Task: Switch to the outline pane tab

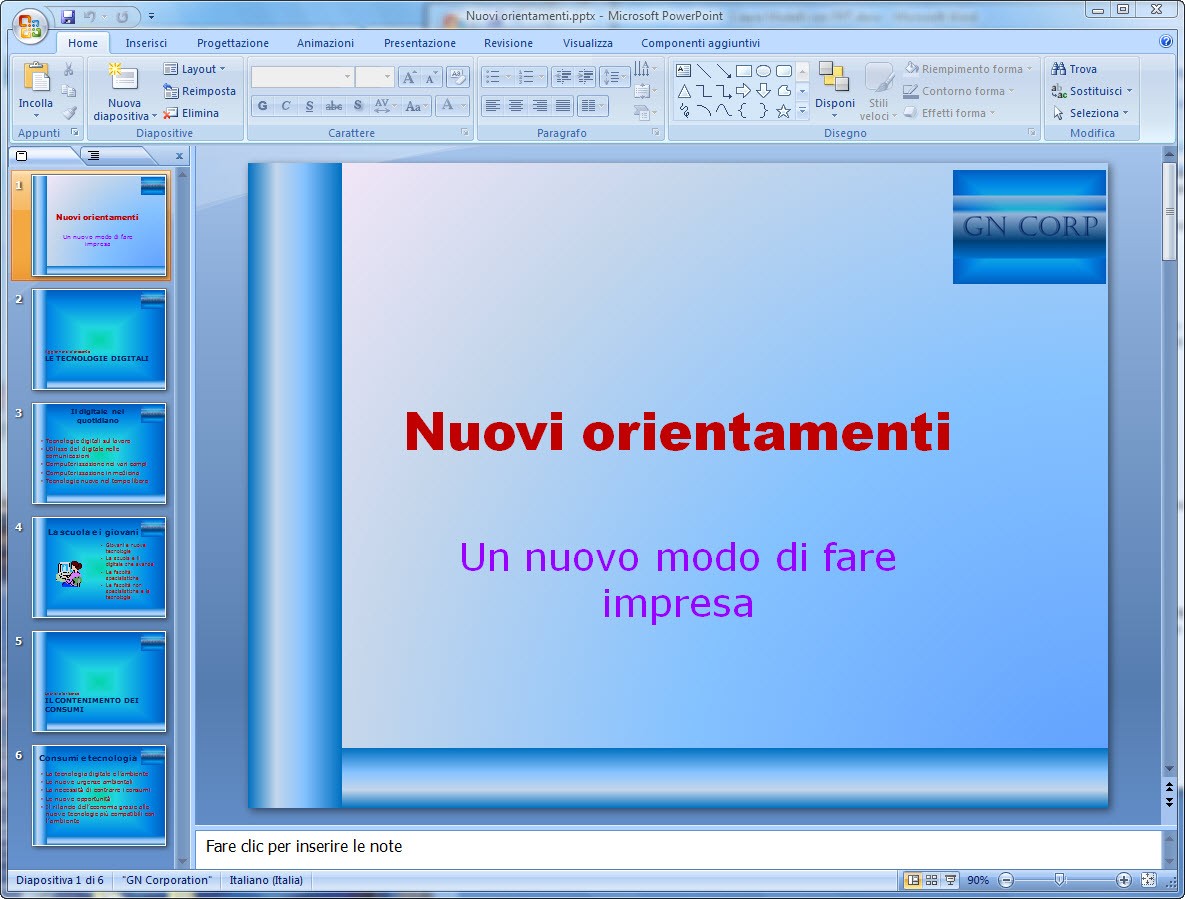Action: [x=94, y=155]
